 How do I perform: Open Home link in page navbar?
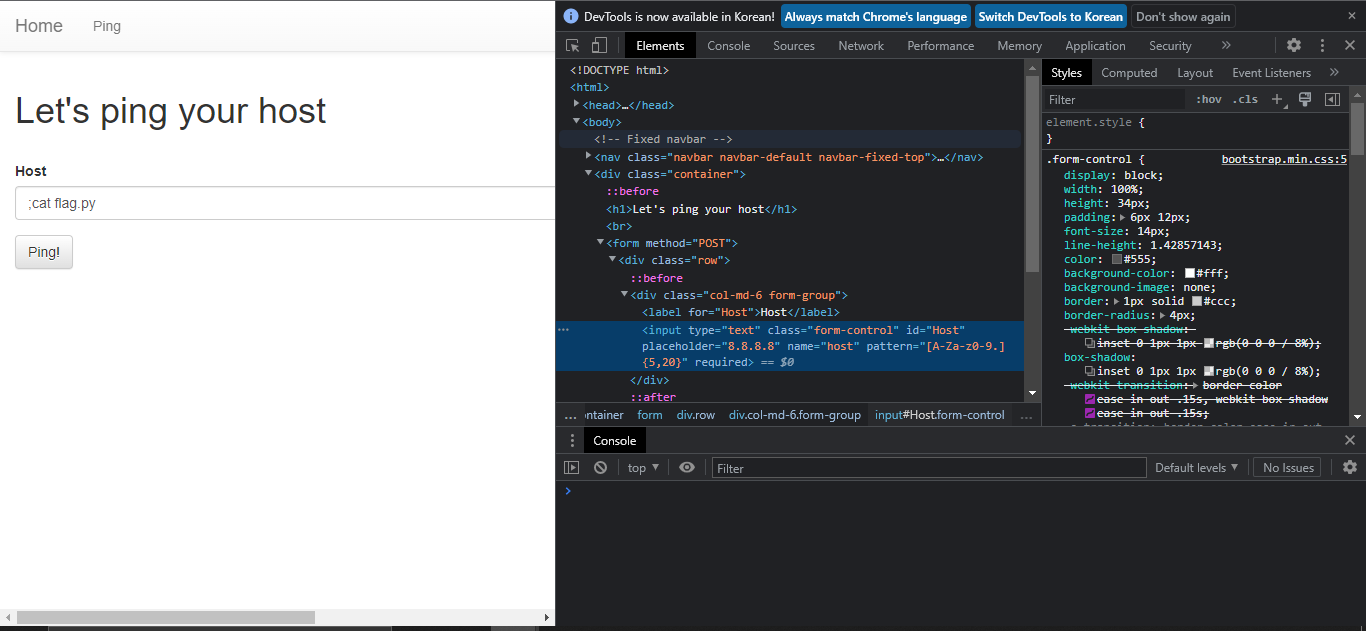coord(39,26)
